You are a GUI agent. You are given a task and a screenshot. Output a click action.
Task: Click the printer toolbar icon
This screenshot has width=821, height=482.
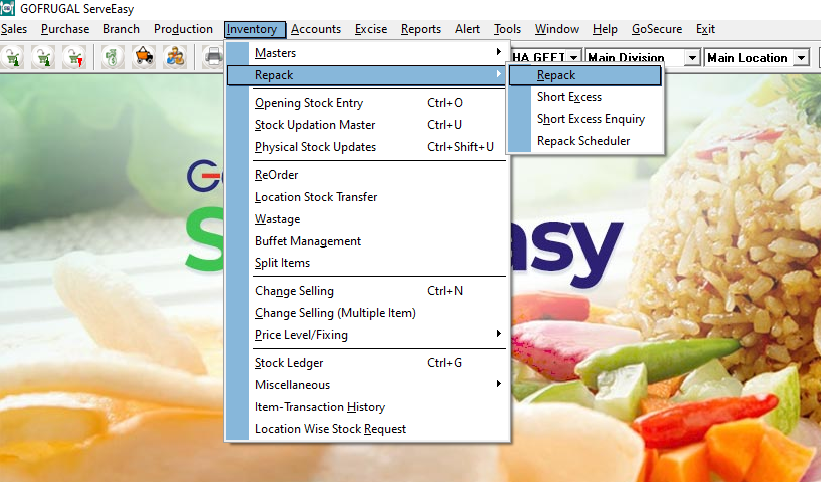[x=213, y=57]
